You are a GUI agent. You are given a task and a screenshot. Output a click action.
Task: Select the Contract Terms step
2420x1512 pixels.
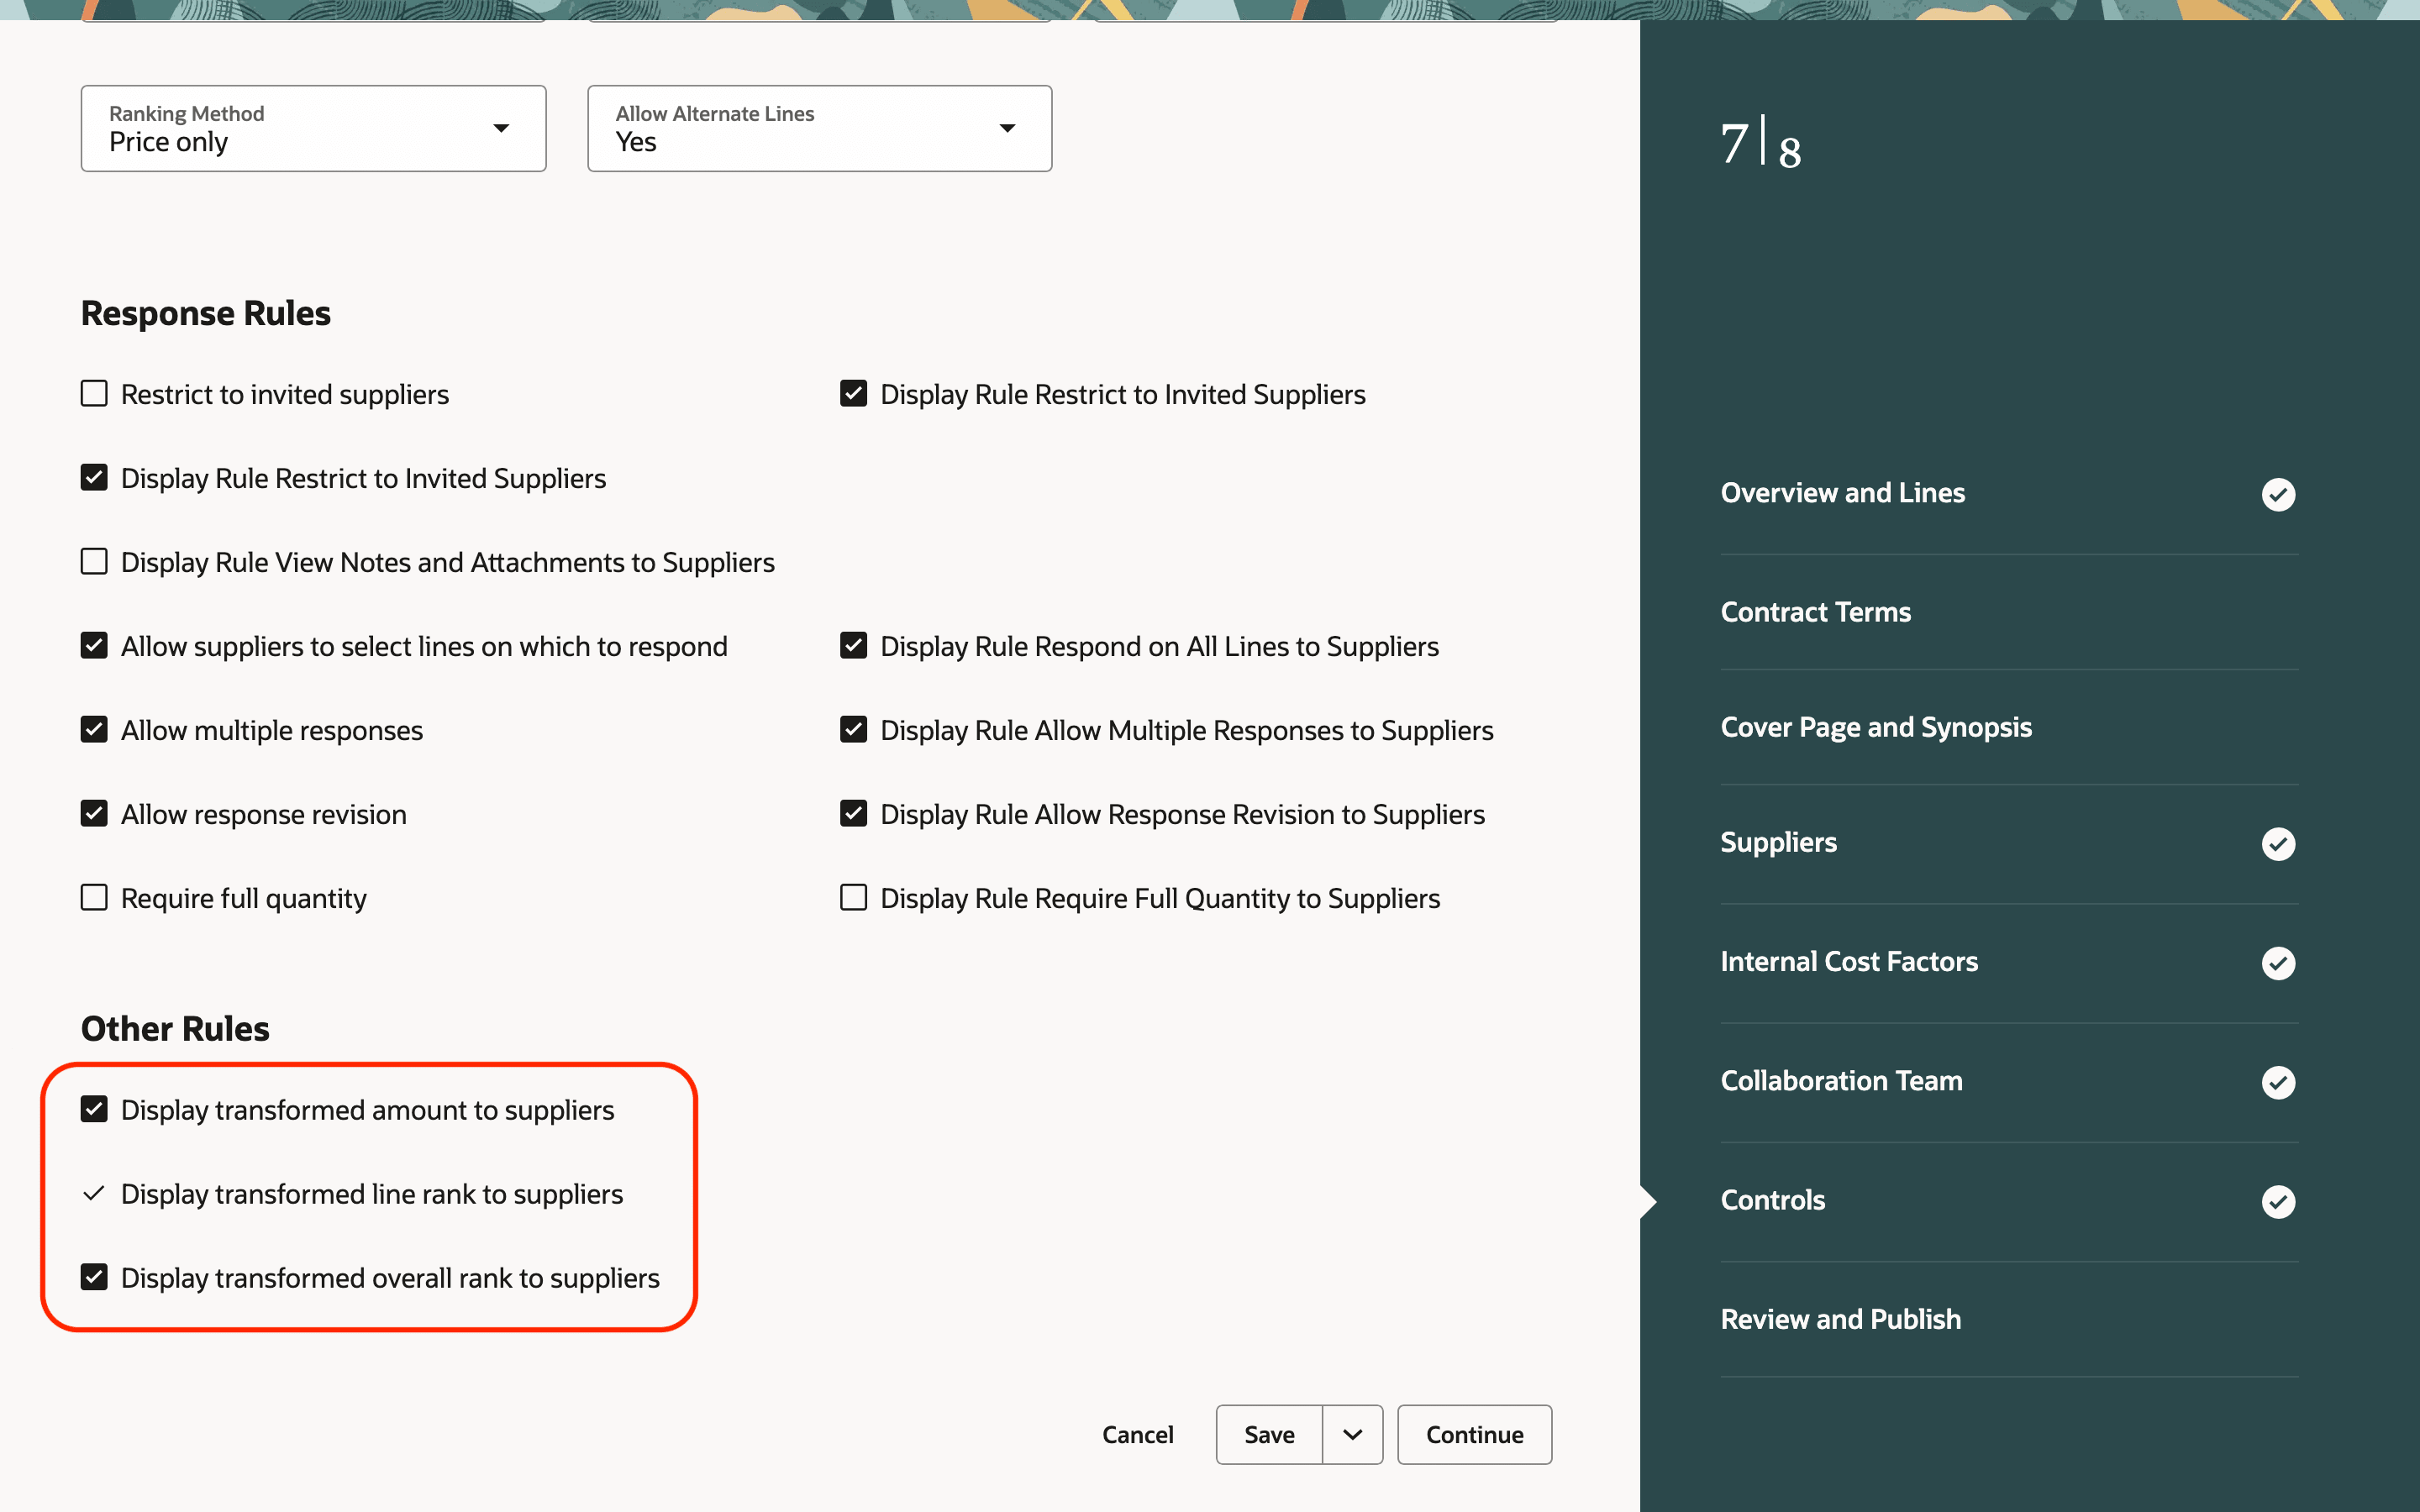coord(1815,612)
